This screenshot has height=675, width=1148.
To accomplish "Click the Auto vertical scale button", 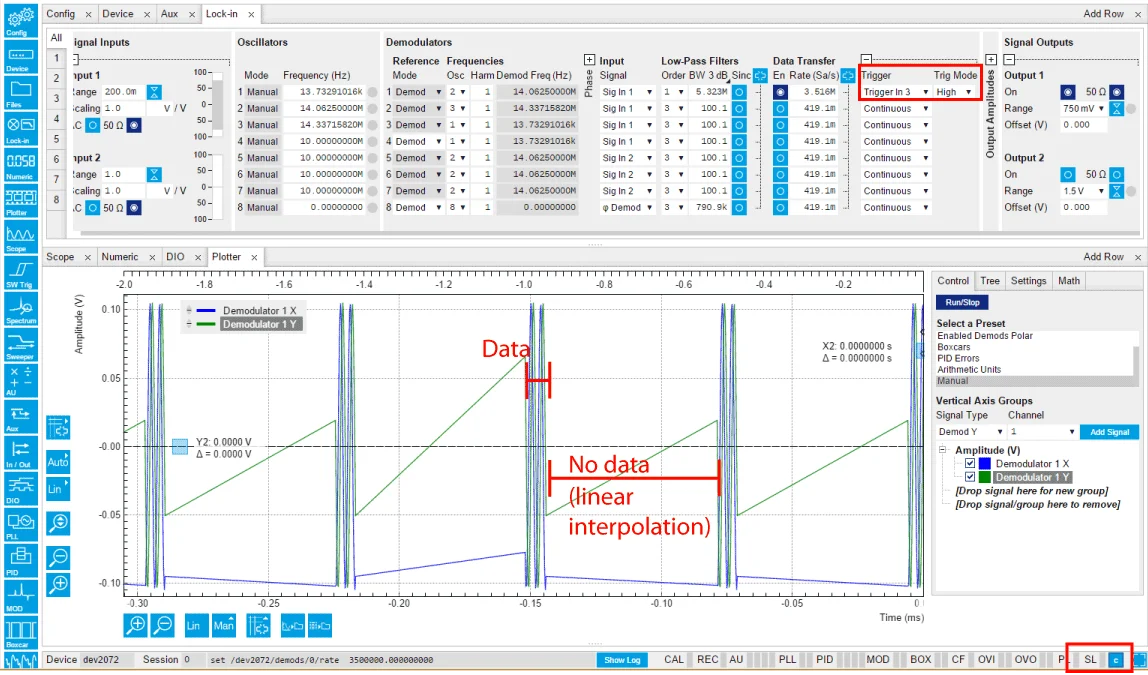I will [x=58, y=461].
